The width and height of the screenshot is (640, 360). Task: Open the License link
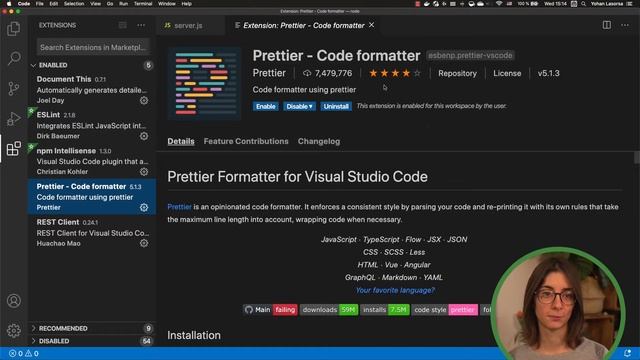(x=507, y=73)
